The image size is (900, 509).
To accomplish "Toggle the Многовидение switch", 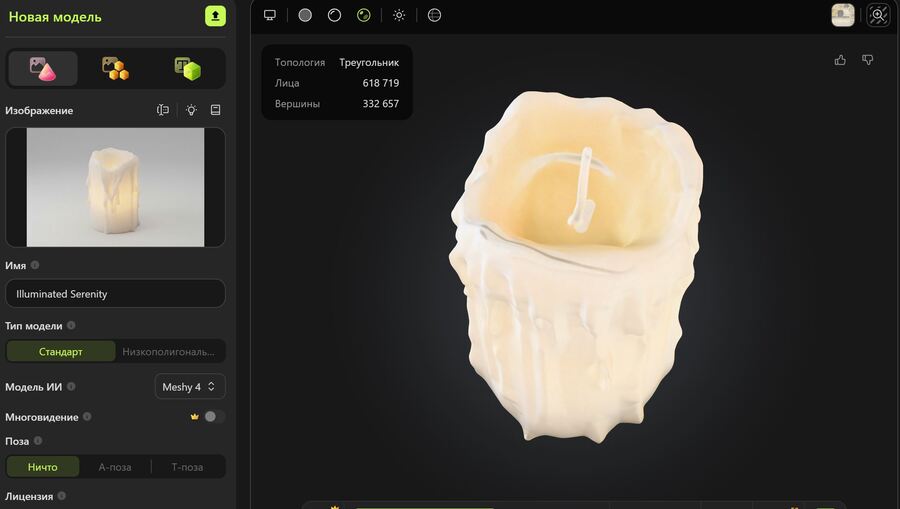I will (x=214, y=417).
